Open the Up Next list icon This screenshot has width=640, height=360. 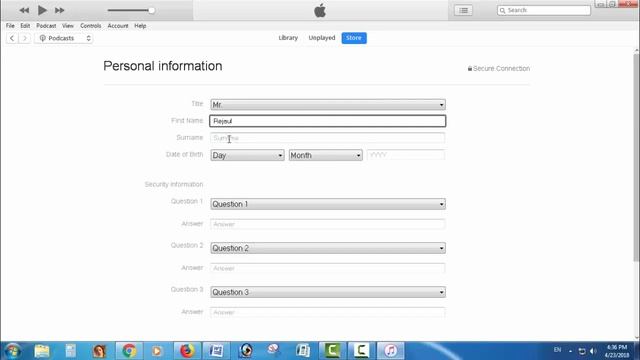(463, 10)
